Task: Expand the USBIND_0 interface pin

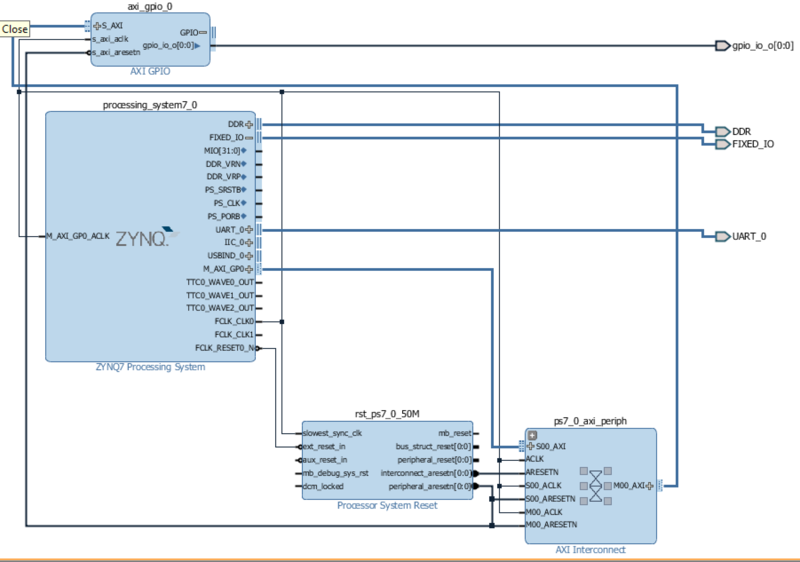Action: (249, 256)
